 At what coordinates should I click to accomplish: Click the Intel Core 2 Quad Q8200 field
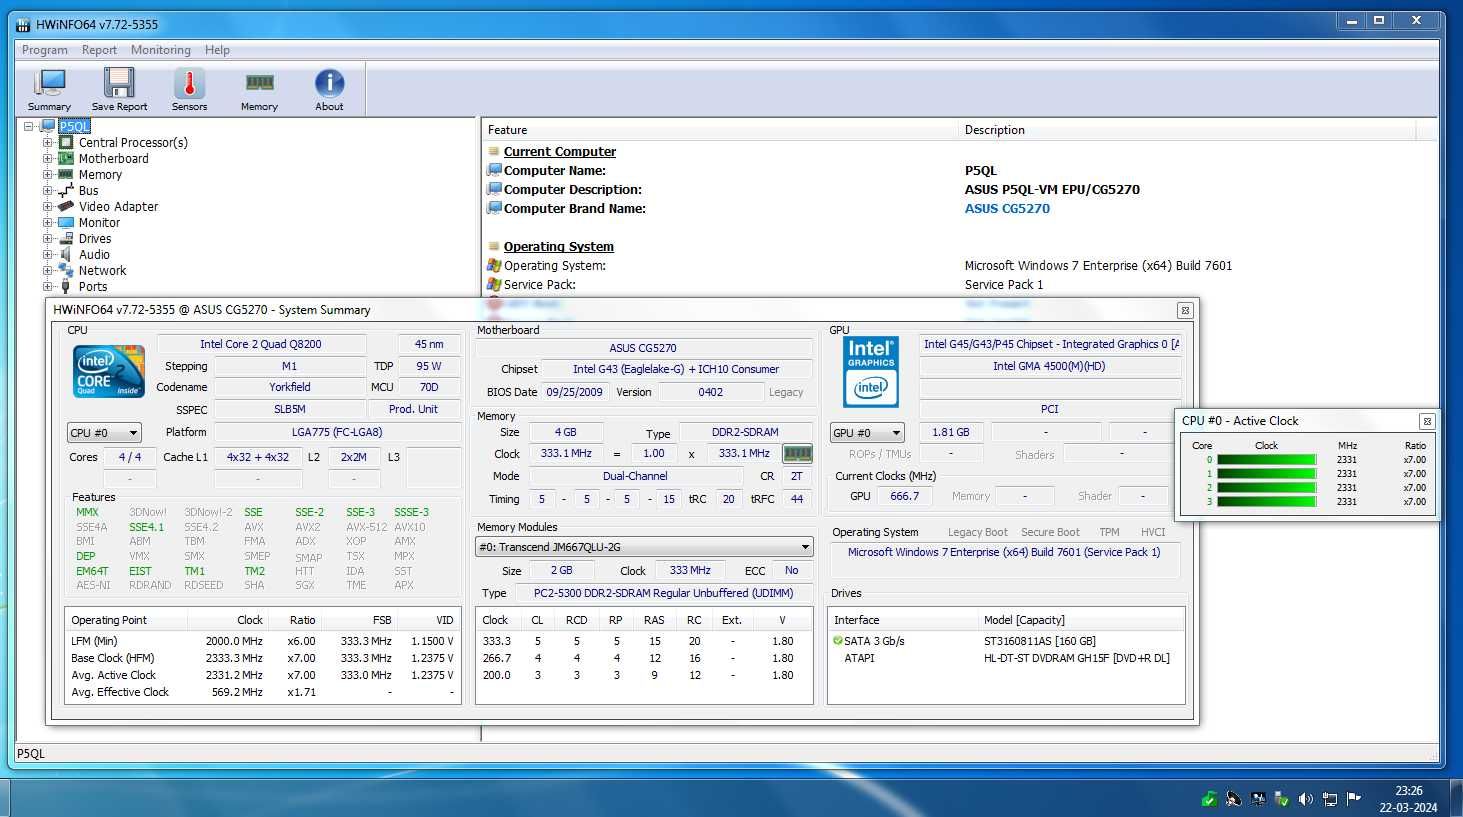pyautogui.click(x=261, y=344)
